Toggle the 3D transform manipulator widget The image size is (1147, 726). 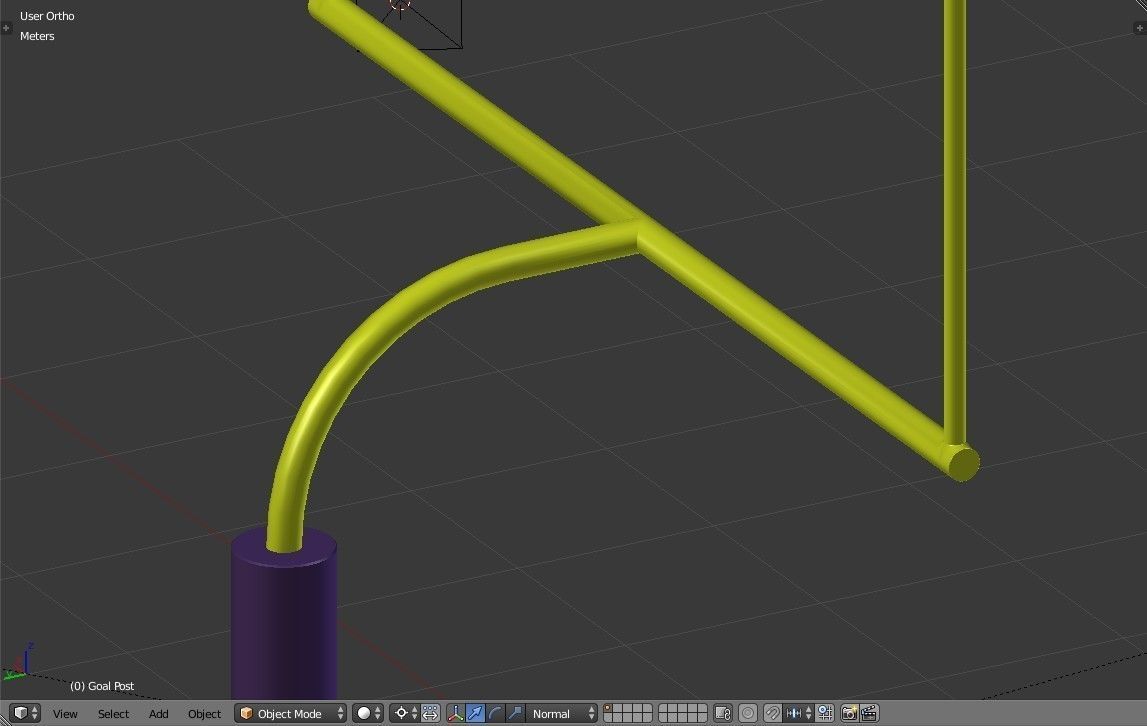pos(454,713)
